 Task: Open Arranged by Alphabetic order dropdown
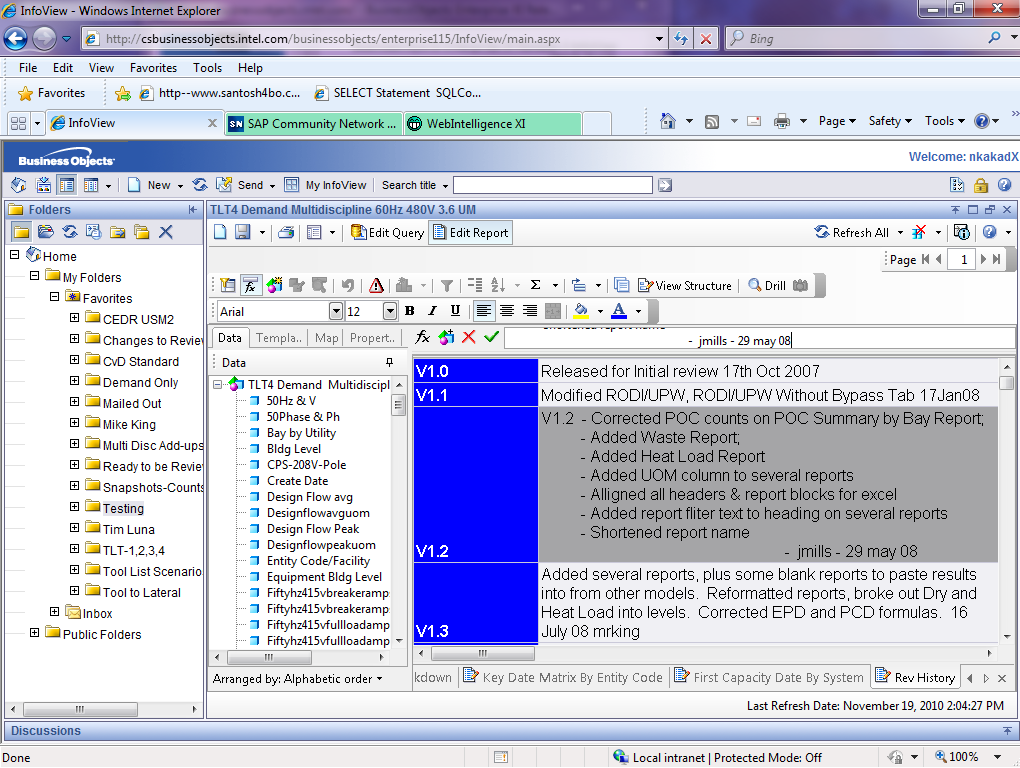pos(297,679)
